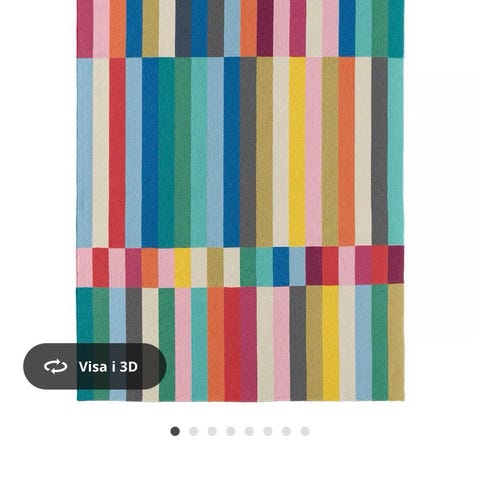Open the seventh image pagination dot
Viewport: 480px width, 480px height.
click(x=286, y=431)
